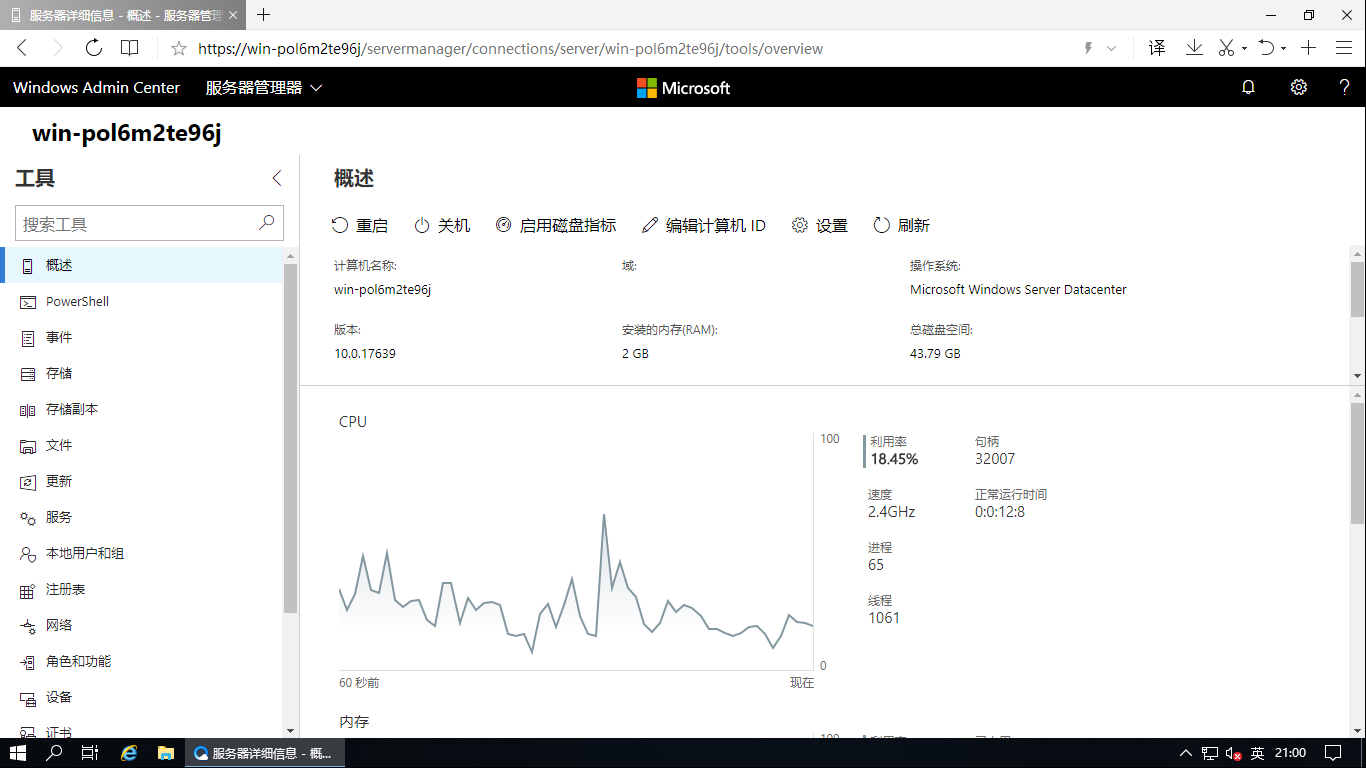The height and width of the screenshot is (768, 1366).
Task: Click the Microsoft logo in header
Action: (x=683, y=87)
